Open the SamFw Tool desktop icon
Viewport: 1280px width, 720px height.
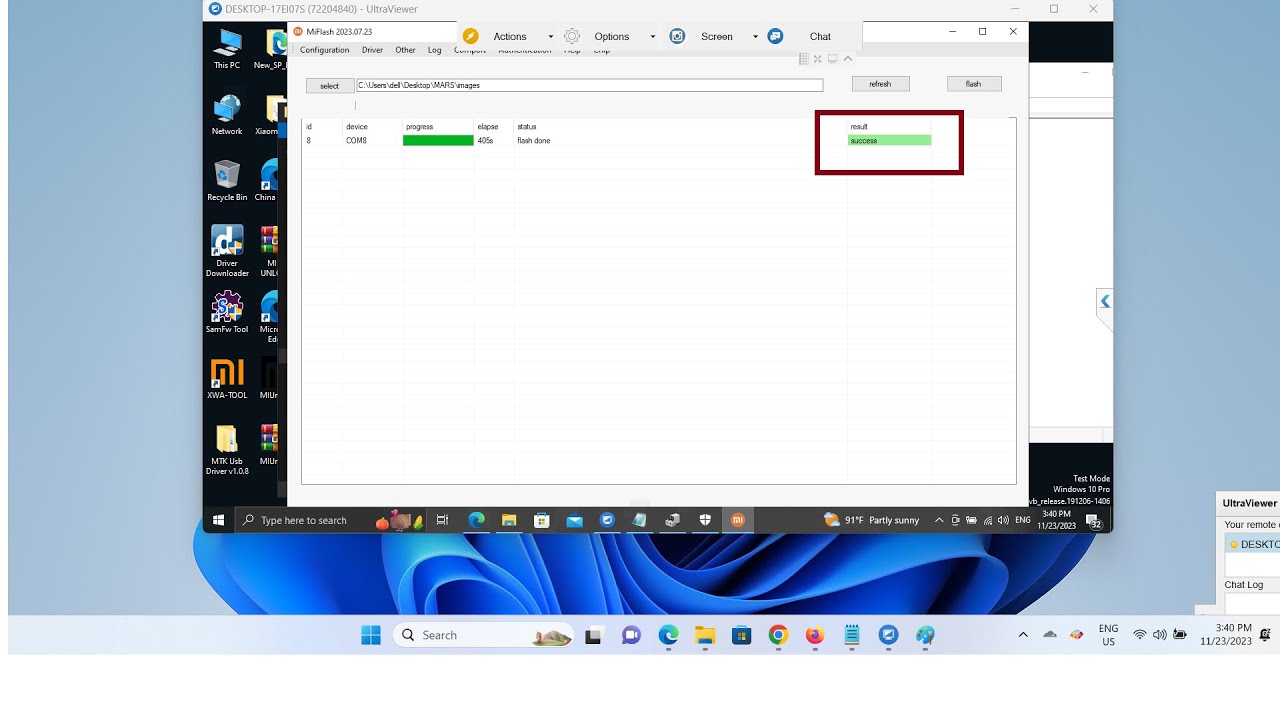227,313
